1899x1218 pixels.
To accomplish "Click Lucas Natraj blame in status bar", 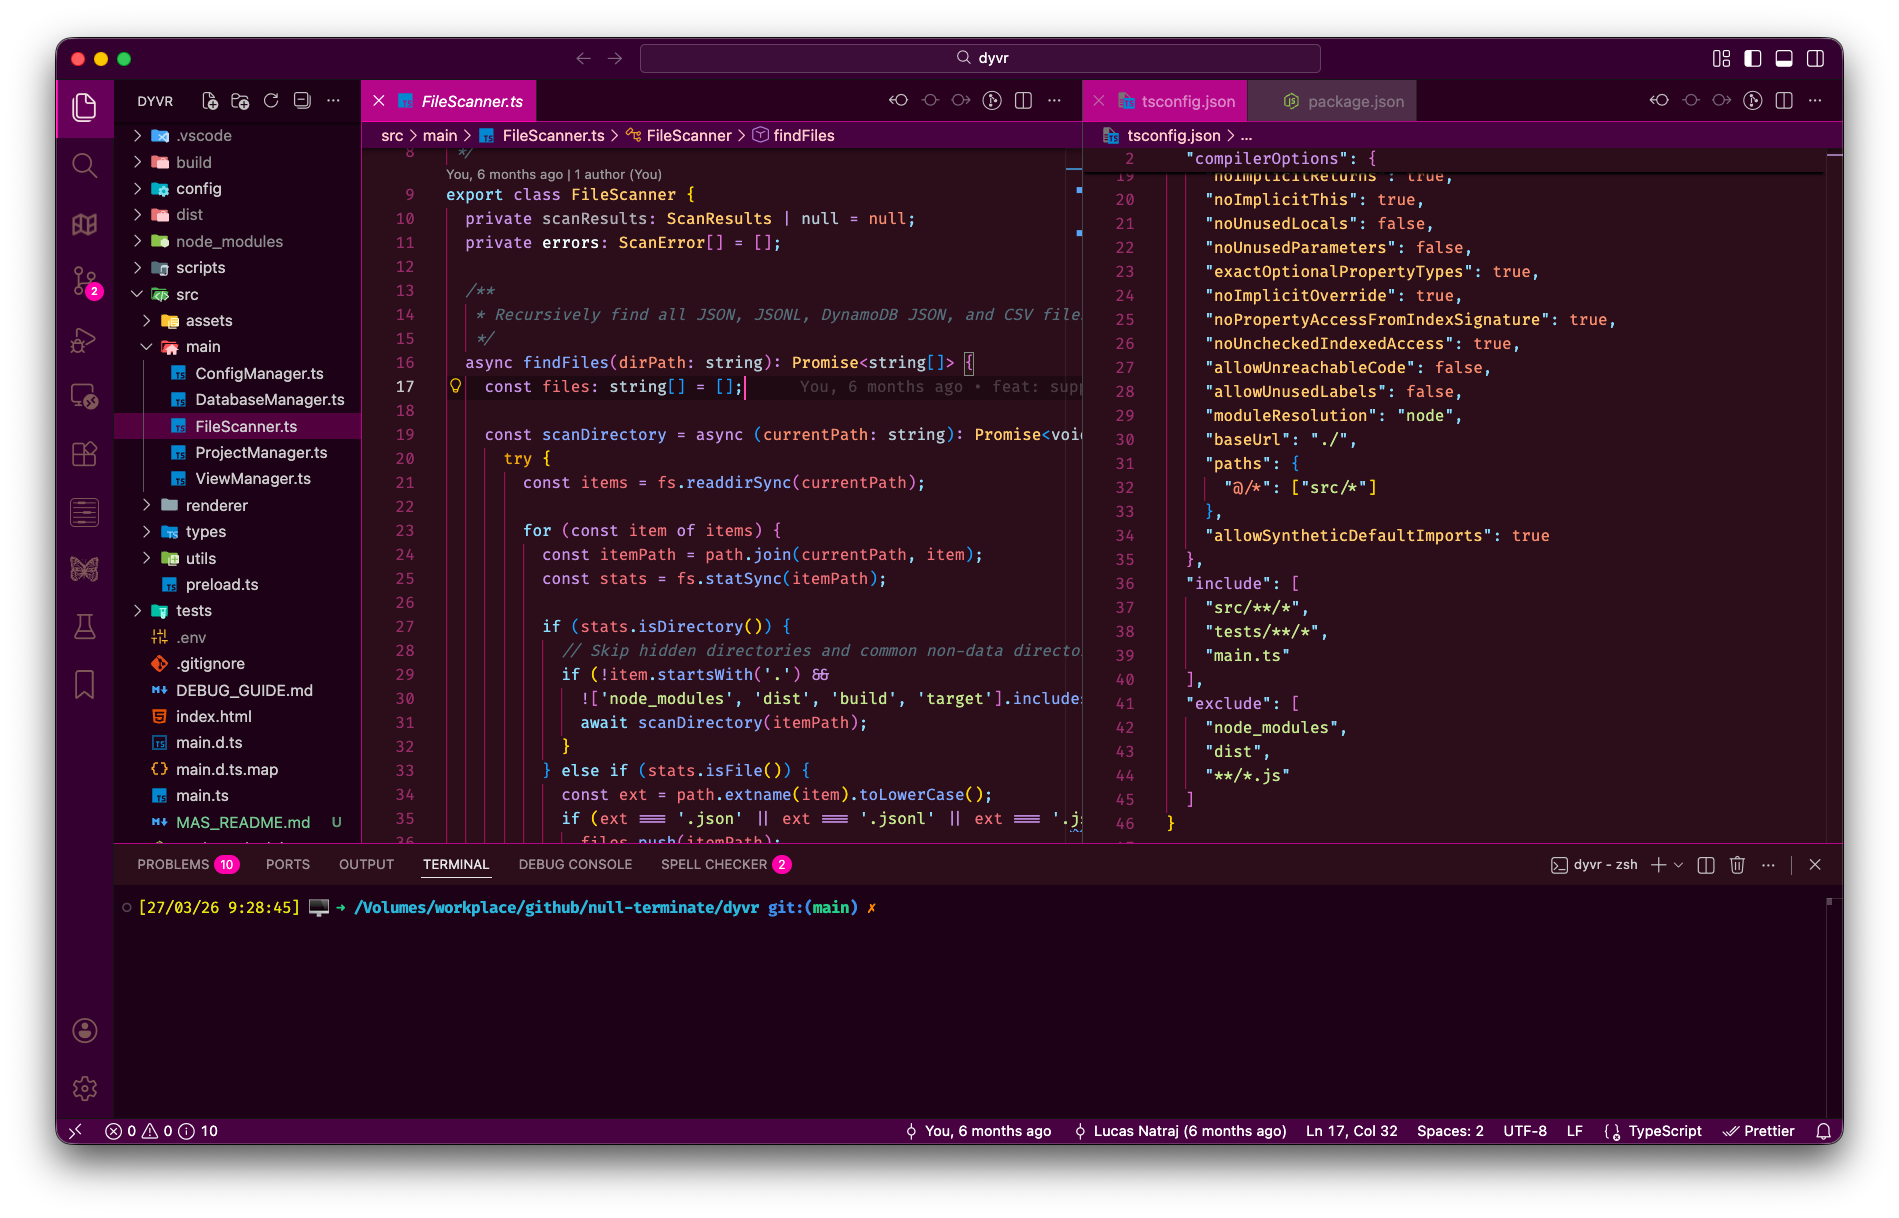I will point(1180,1131).
